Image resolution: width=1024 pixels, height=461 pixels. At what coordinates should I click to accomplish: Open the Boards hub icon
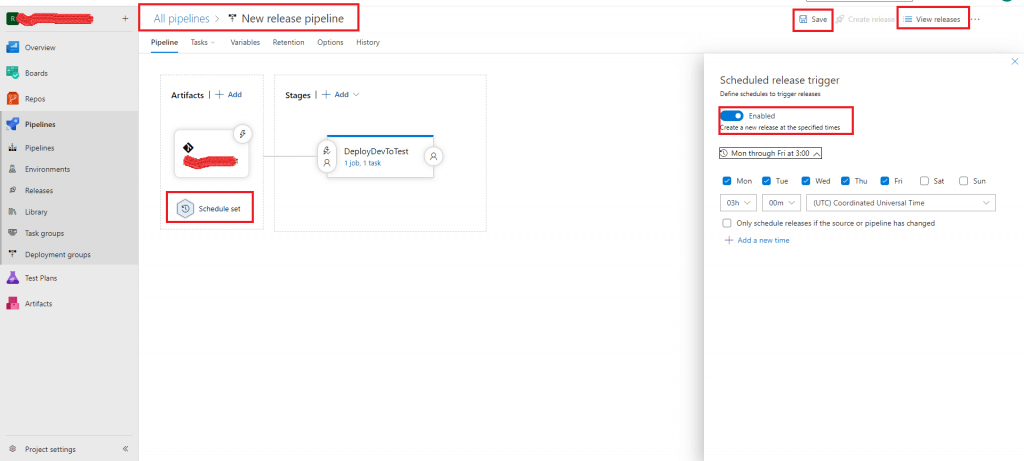point(12,73)
